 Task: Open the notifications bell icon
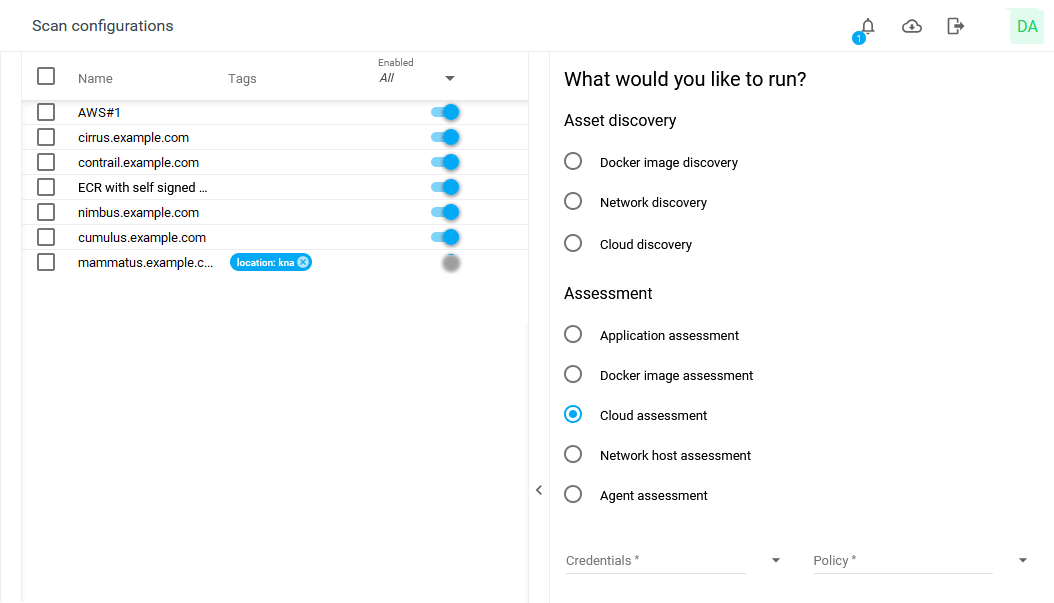(x=867, y=27)
